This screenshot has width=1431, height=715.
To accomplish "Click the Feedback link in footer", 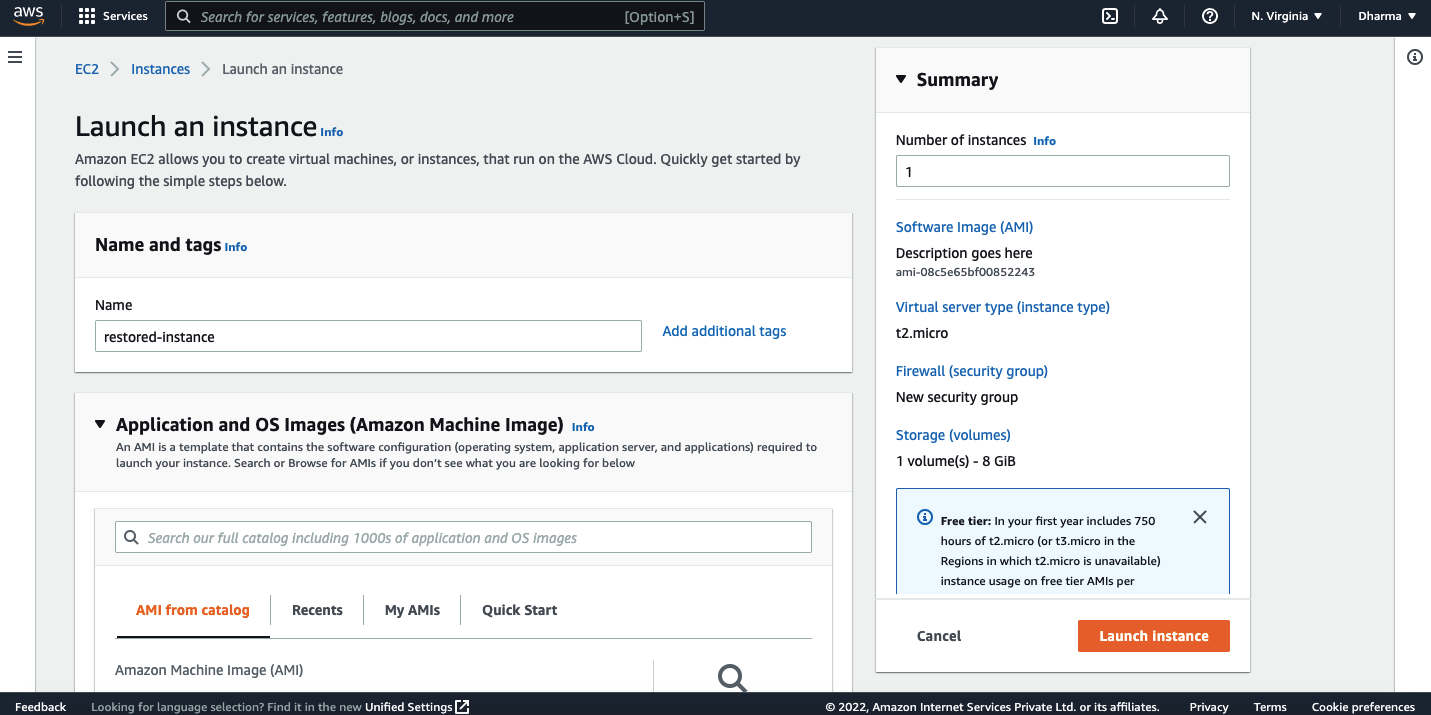I will tap(41, 707).
